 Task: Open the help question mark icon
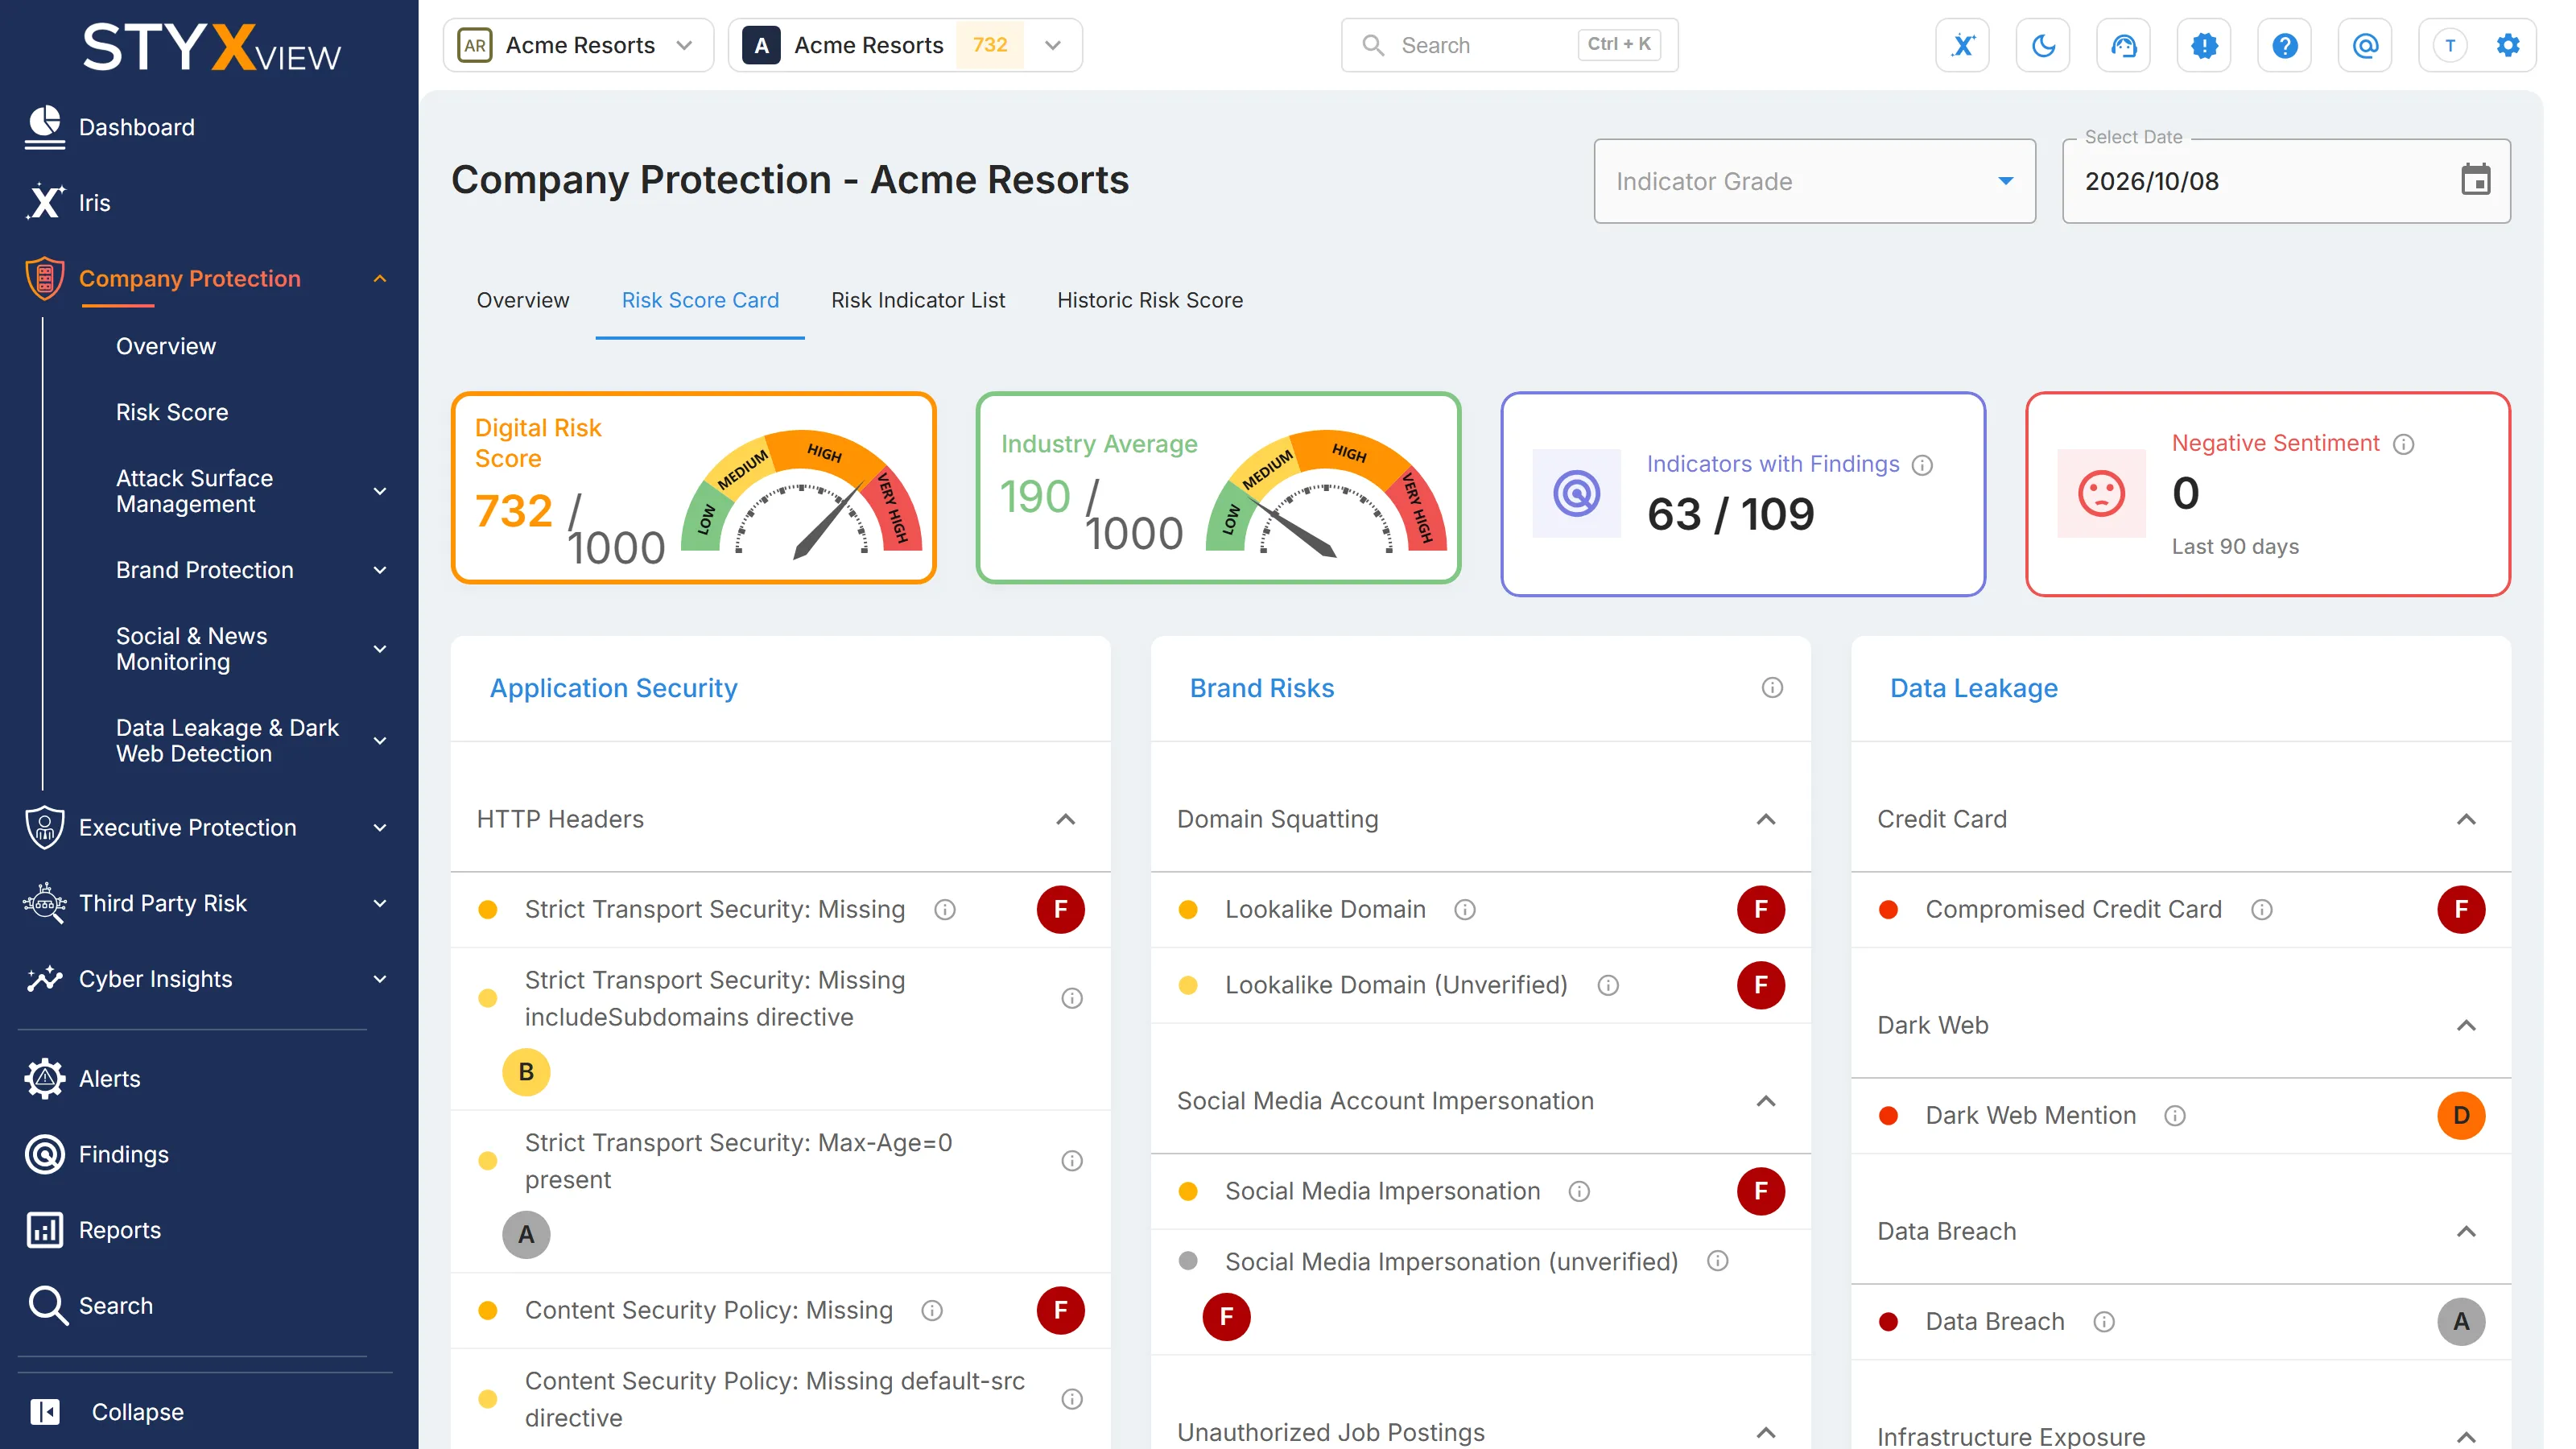click(x=2284, y=45)
